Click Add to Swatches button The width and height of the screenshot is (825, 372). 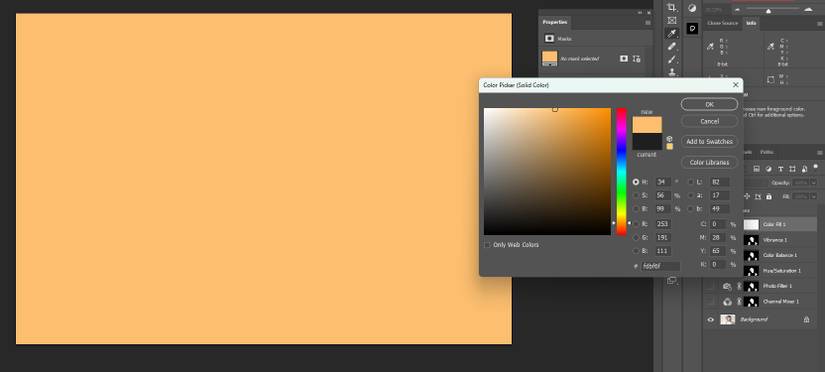pyautogui.click(x=709, y=142)
